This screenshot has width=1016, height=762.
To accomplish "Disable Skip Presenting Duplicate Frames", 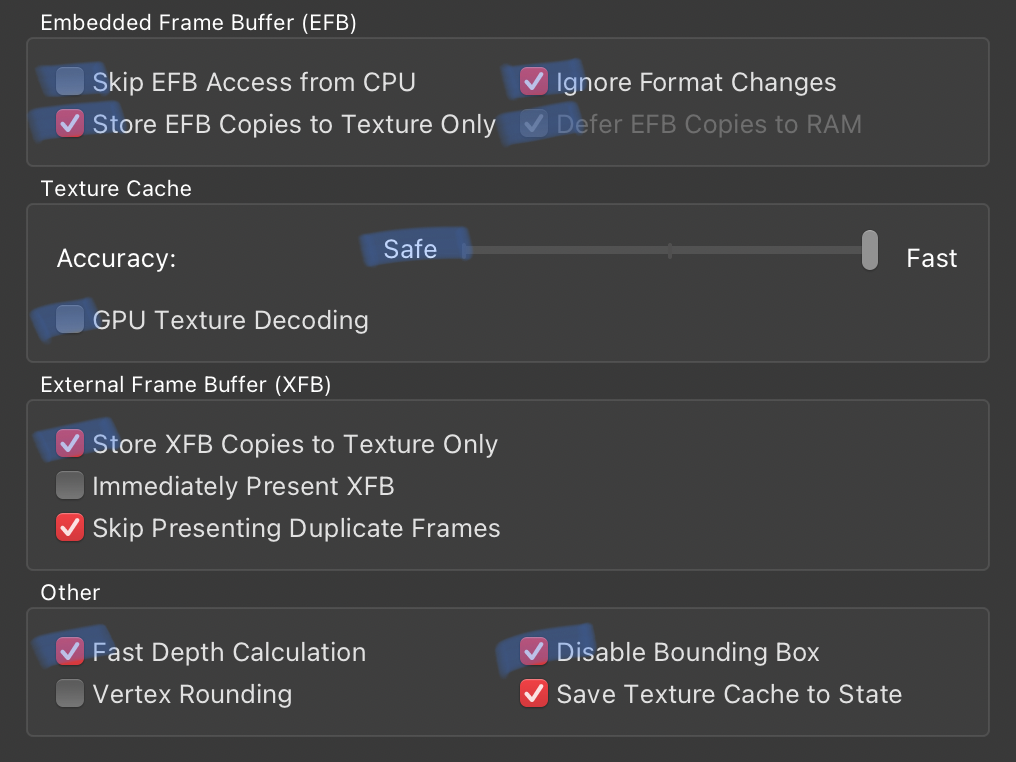I will (x=70, y=528).
